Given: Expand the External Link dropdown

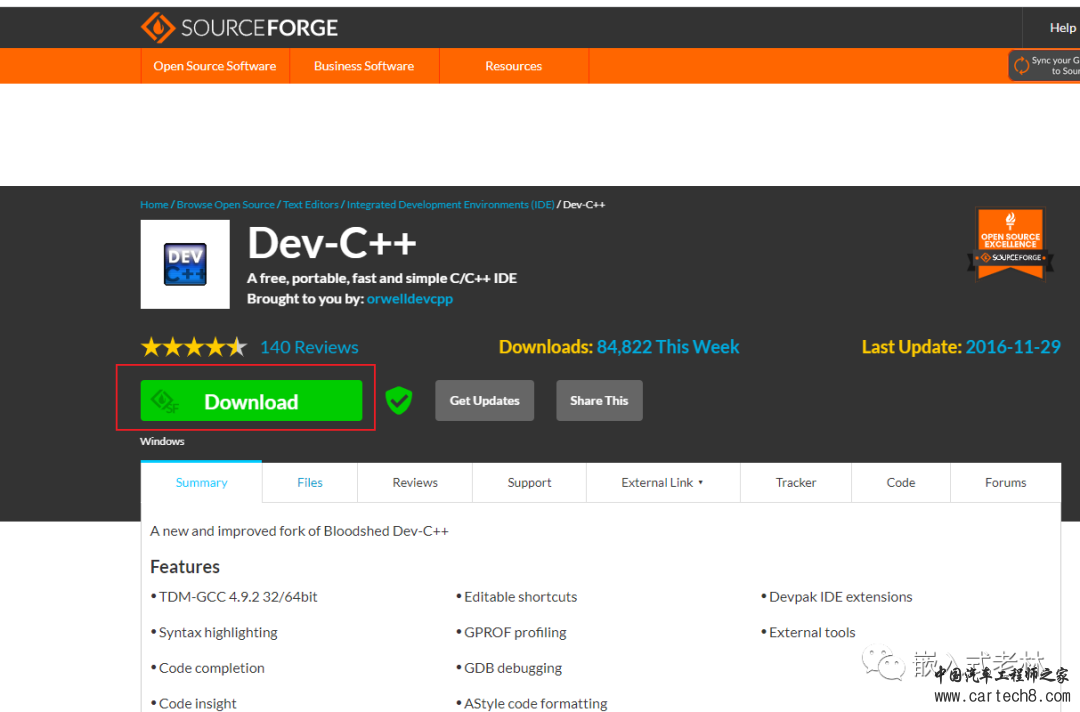Looking at the screenshot, I should pos(663,483).
